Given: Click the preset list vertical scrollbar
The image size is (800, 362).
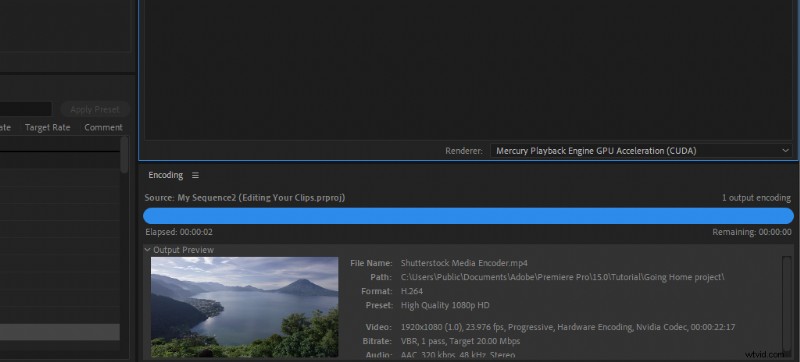Looking at the screenshot, I should (124, 155).
